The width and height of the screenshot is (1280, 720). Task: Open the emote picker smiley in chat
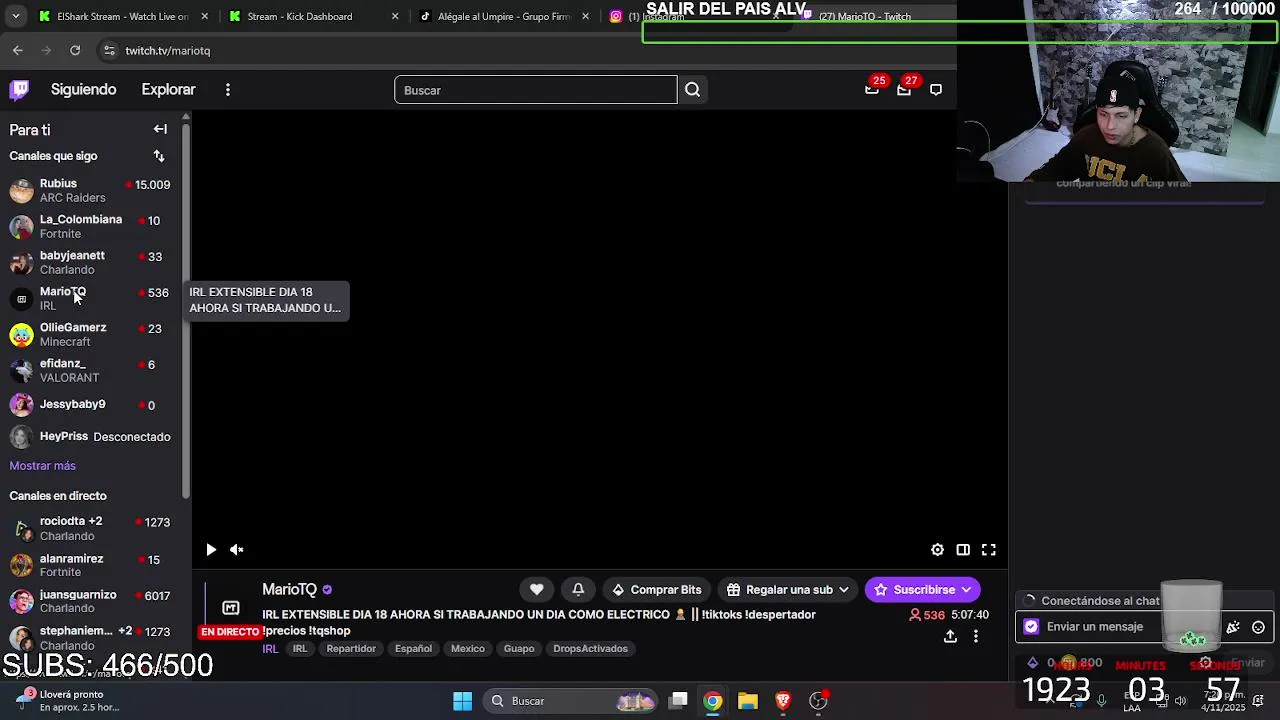(x=1258, y=627)
